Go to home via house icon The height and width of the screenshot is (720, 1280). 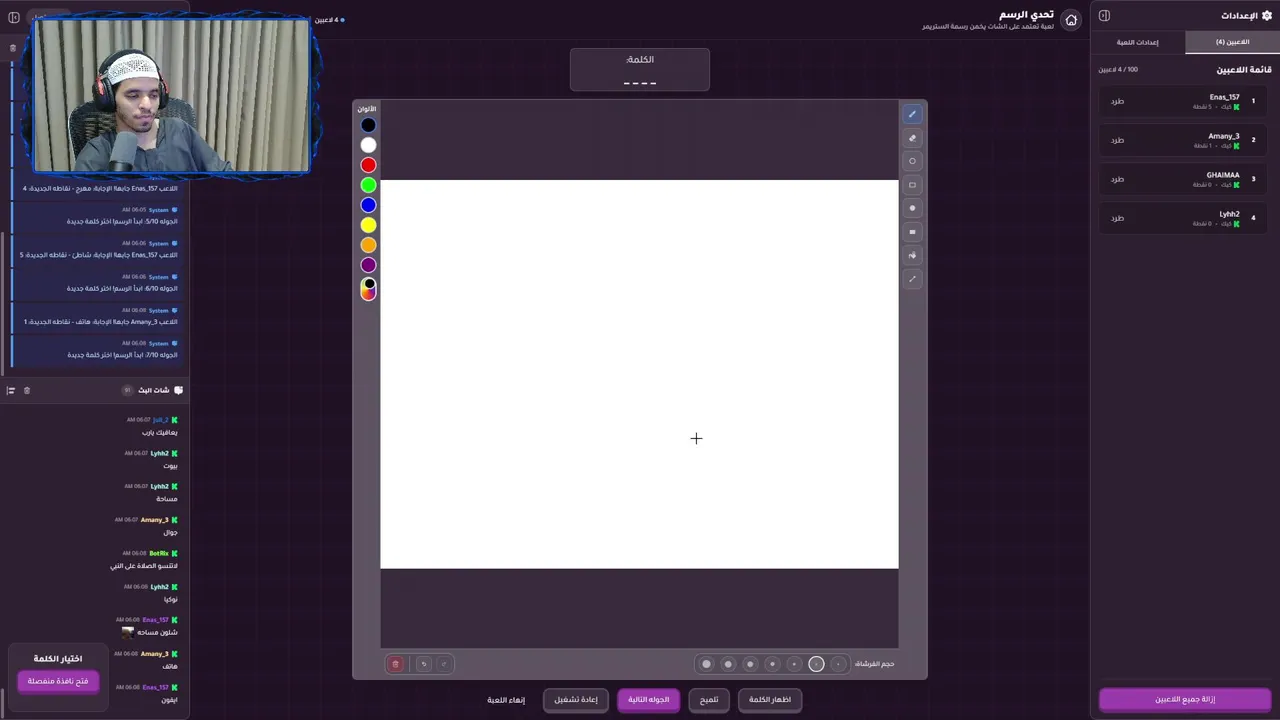point(1071,20)
